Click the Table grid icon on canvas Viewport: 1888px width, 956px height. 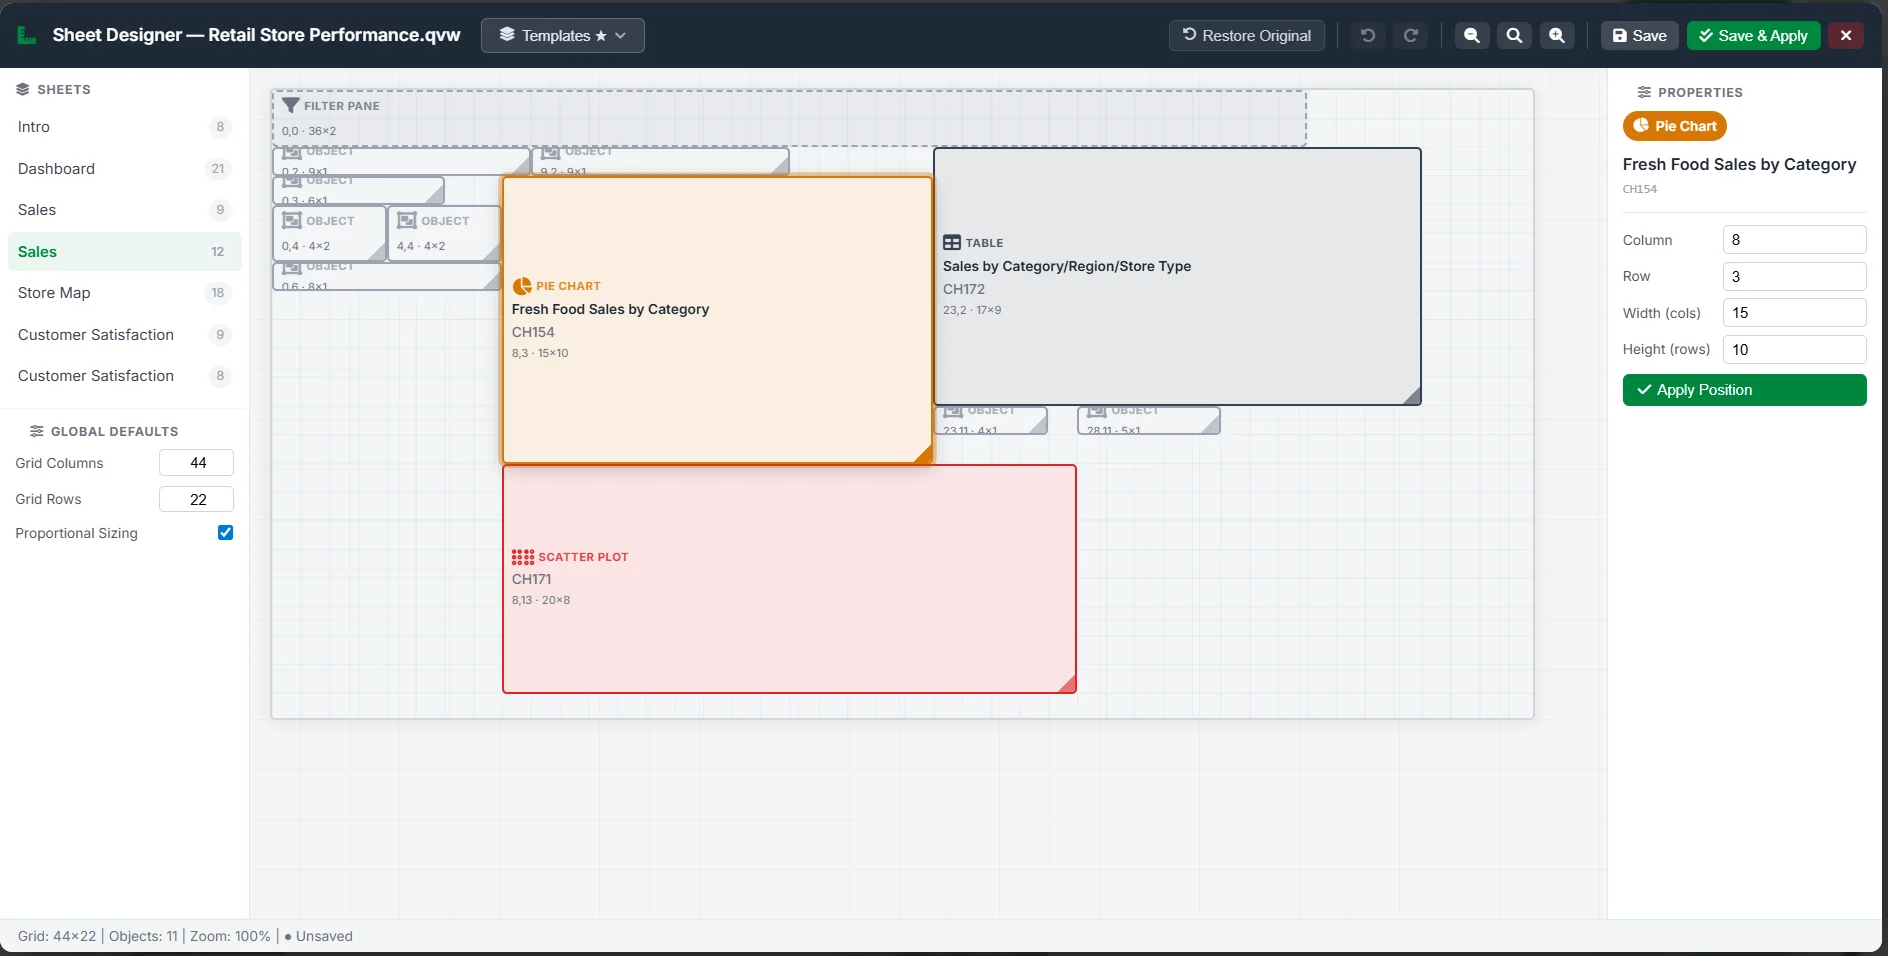pyautogui.click(x=952, y=243)
